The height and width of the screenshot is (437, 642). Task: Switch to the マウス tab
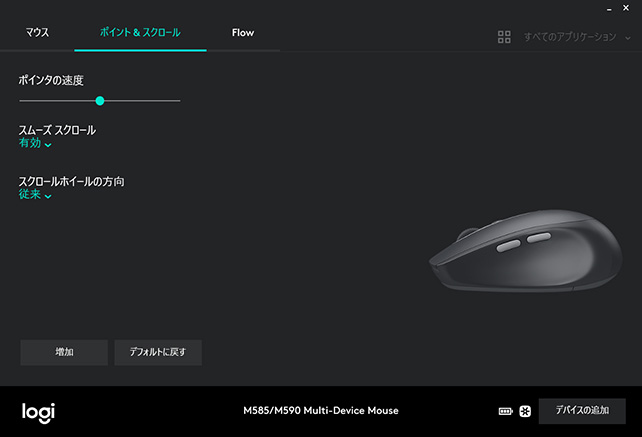click(x=37, y=33)
